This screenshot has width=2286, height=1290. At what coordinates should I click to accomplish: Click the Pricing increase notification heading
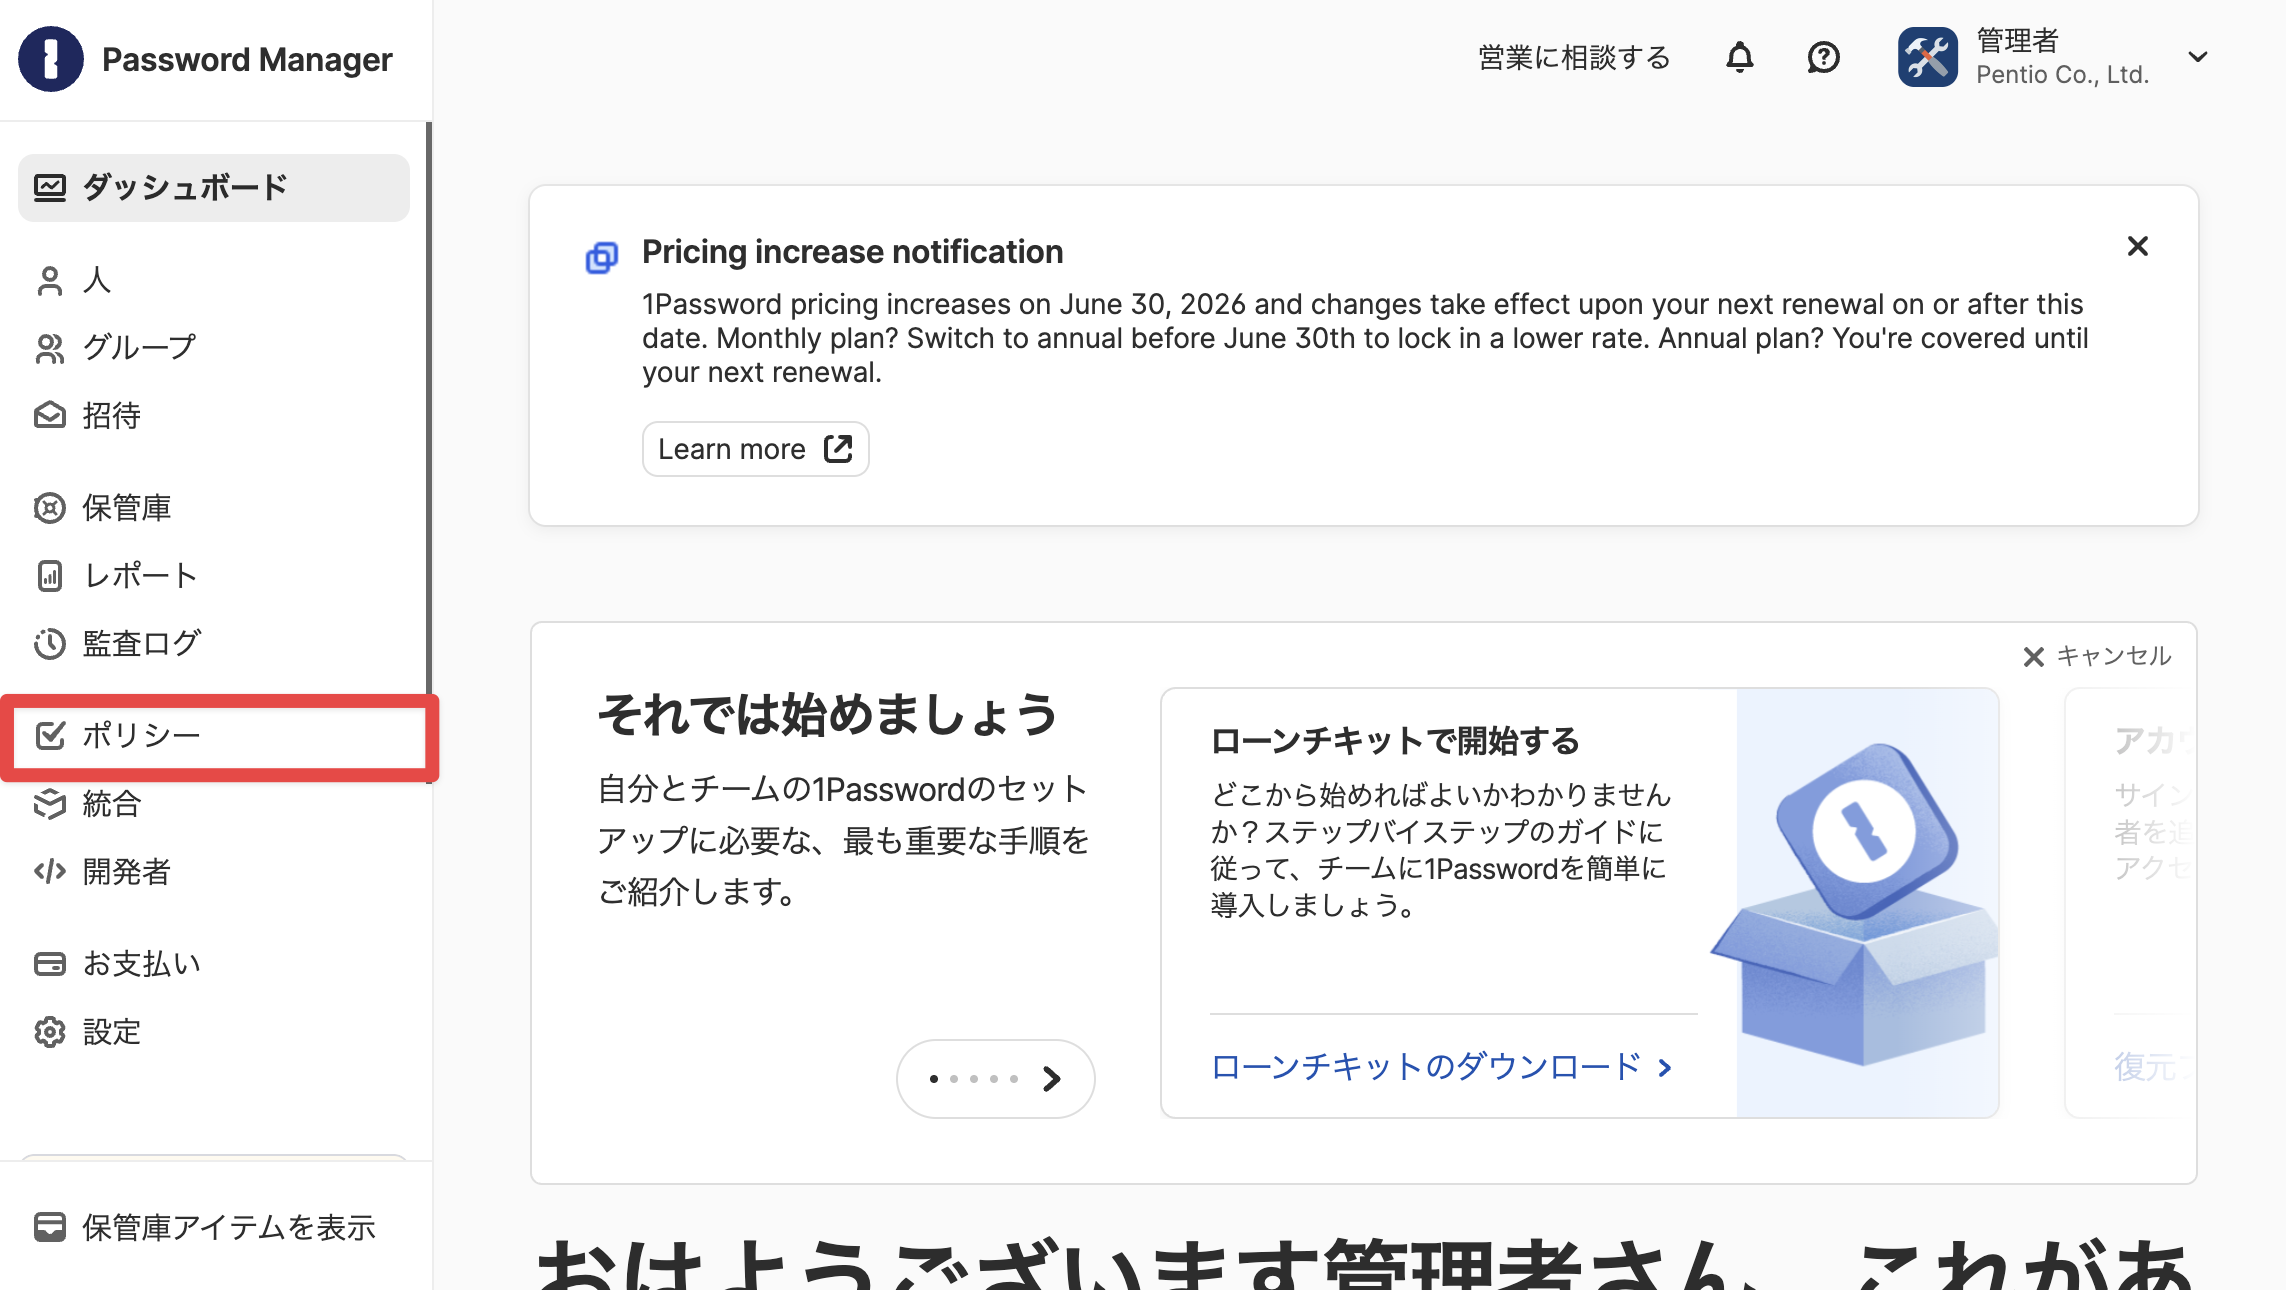click(x=852, y=252)
